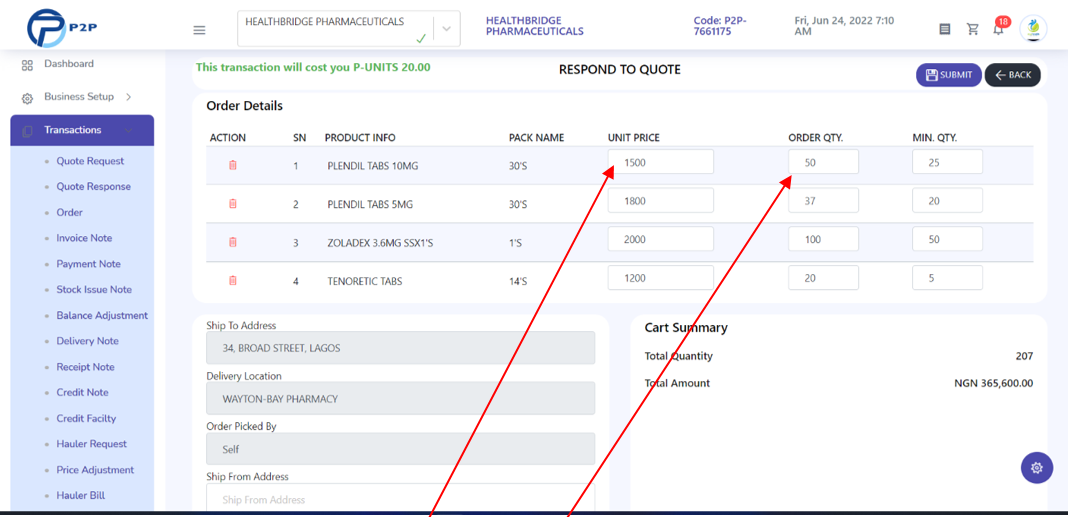The image size is (1071, 517).
Task: Open Credit Facilty
Action: pos(86,418)
